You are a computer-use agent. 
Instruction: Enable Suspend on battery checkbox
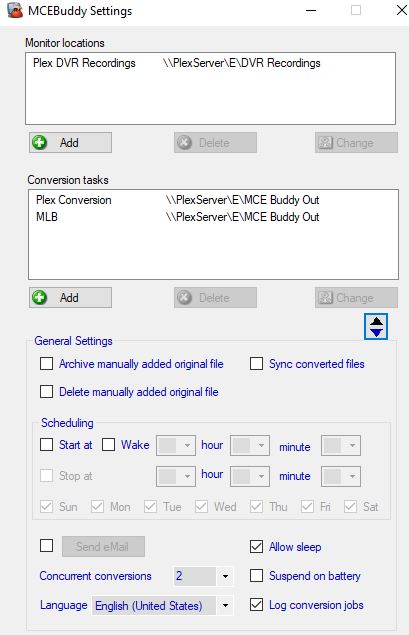click(x=256, y=575)
